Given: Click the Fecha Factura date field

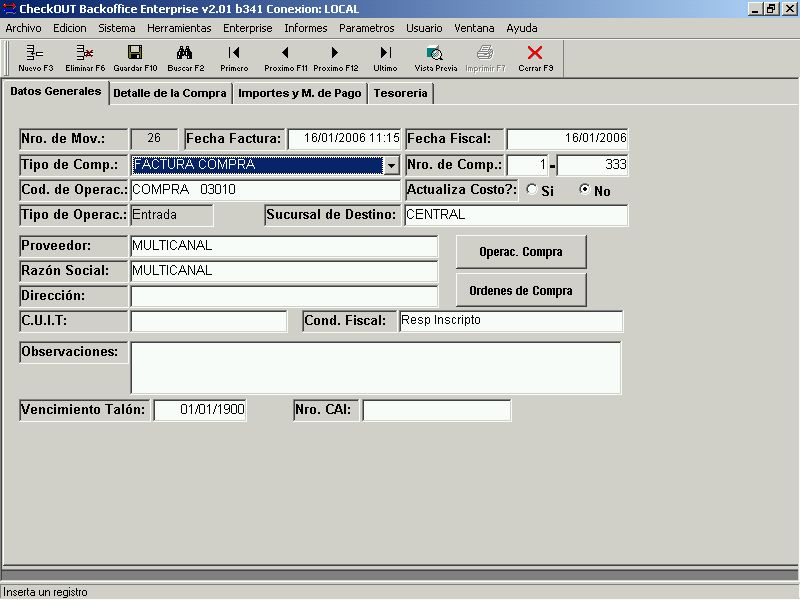Looking at the screenshot, I should click(x=344, y=139).
